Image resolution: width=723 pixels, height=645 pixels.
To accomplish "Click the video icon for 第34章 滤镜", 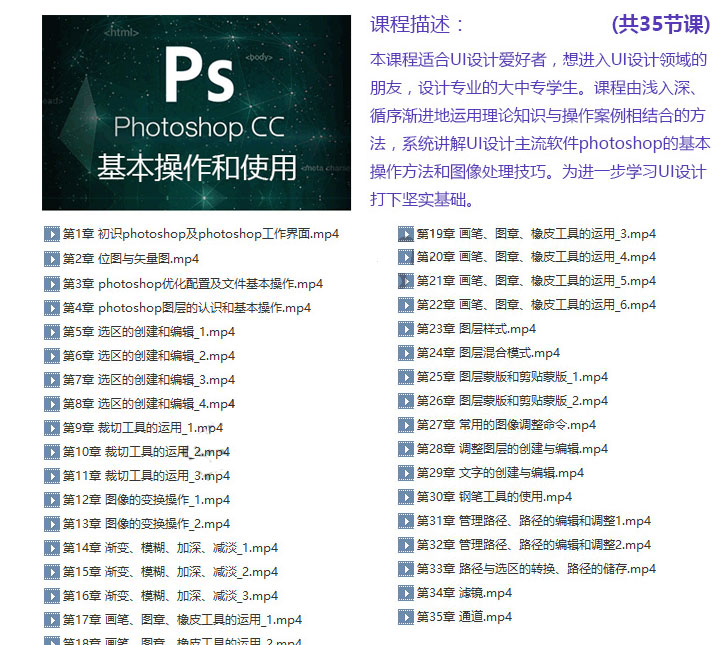I will click(406, 593).
